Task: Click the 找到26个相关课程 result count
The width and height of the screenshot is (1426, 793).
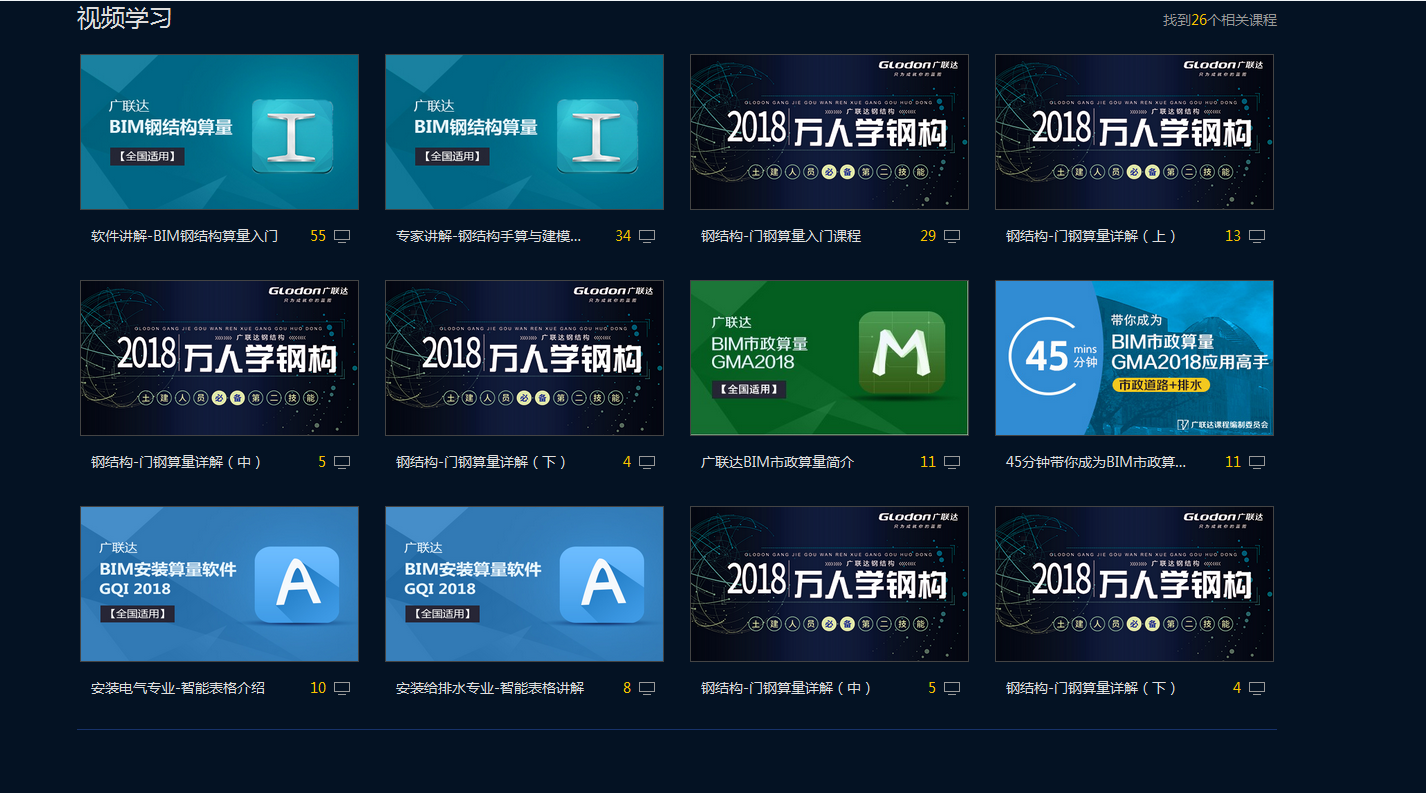Action: tap(1219, 20)
